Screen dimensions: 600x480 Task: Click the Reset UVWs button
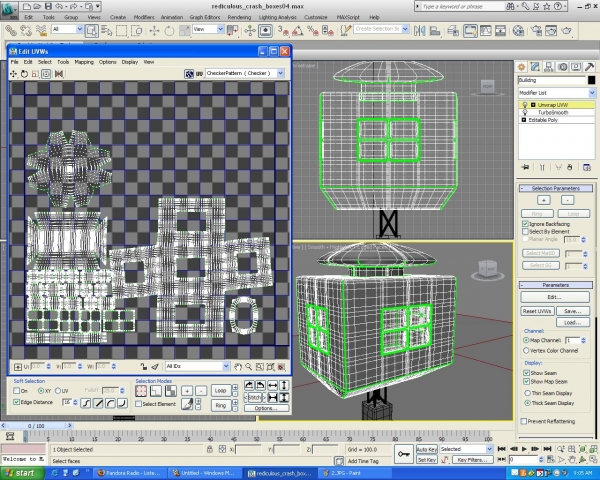(x=537, y=311)
